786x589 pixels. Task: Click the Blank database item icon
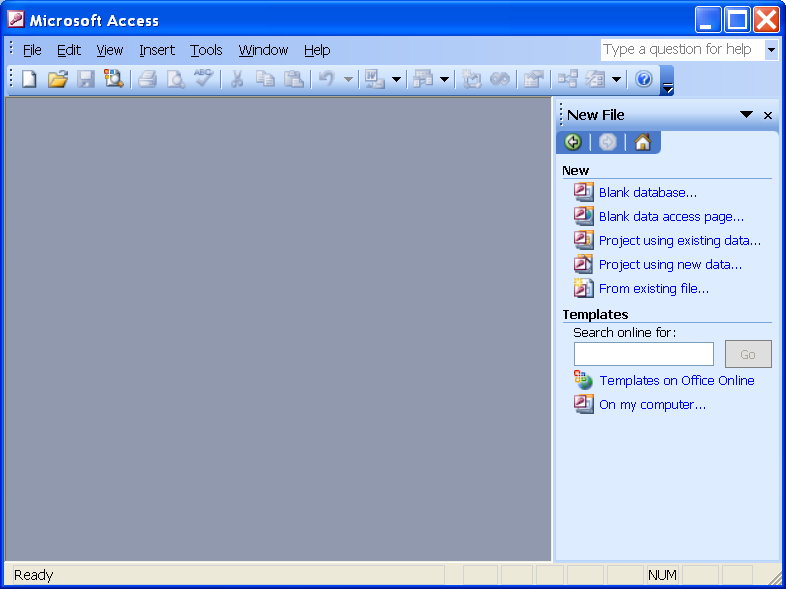(583, 192)
